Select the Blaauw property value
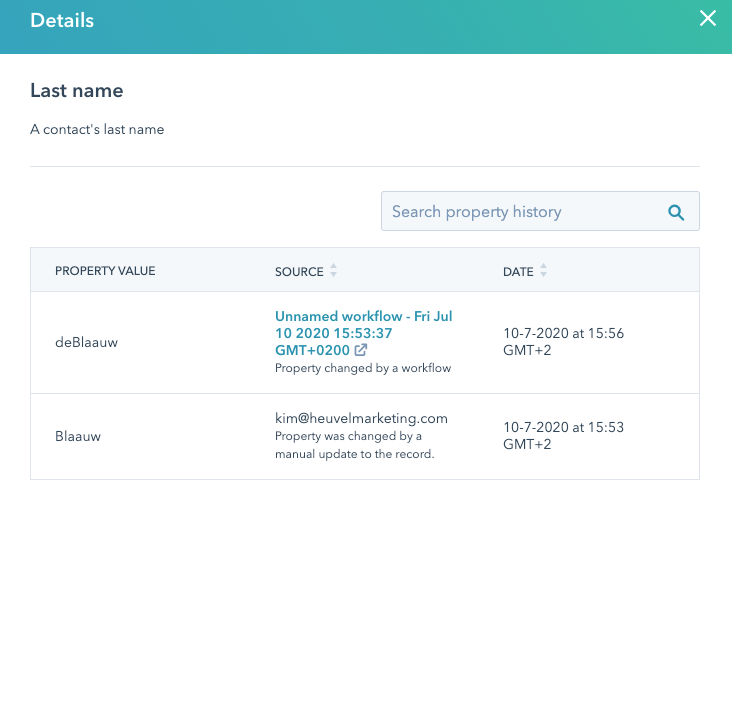This screenshot has width=732, height=716. tap(78, 436)
